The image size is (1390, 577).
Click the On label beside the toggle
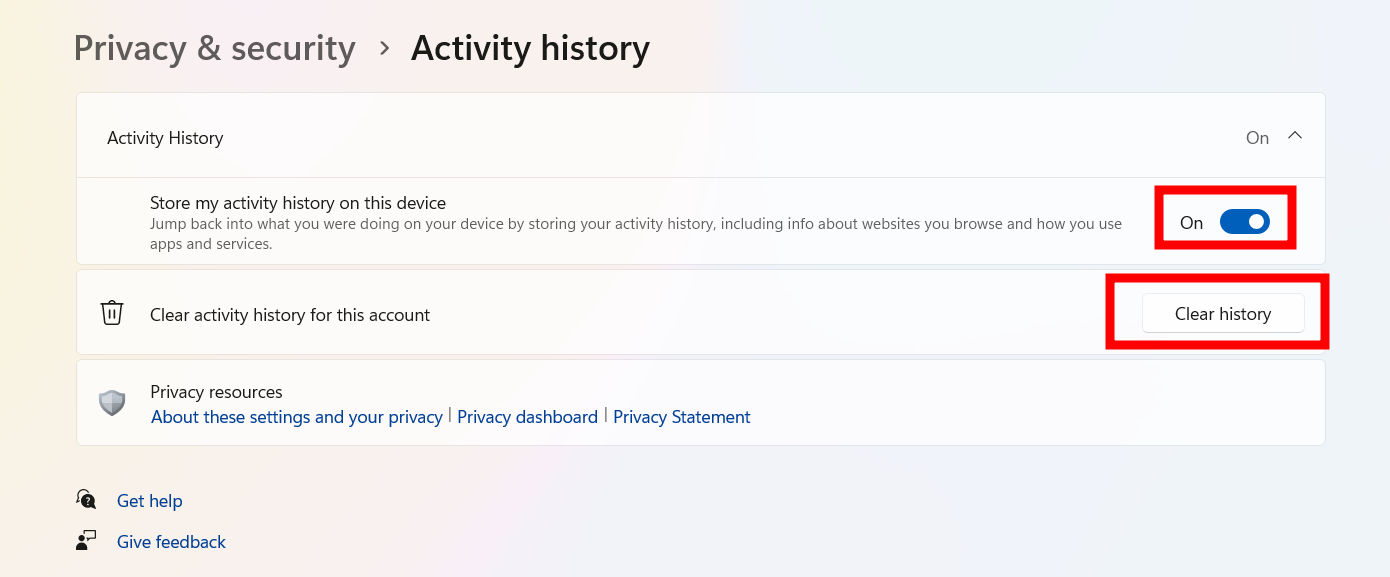pos(1191,223)
